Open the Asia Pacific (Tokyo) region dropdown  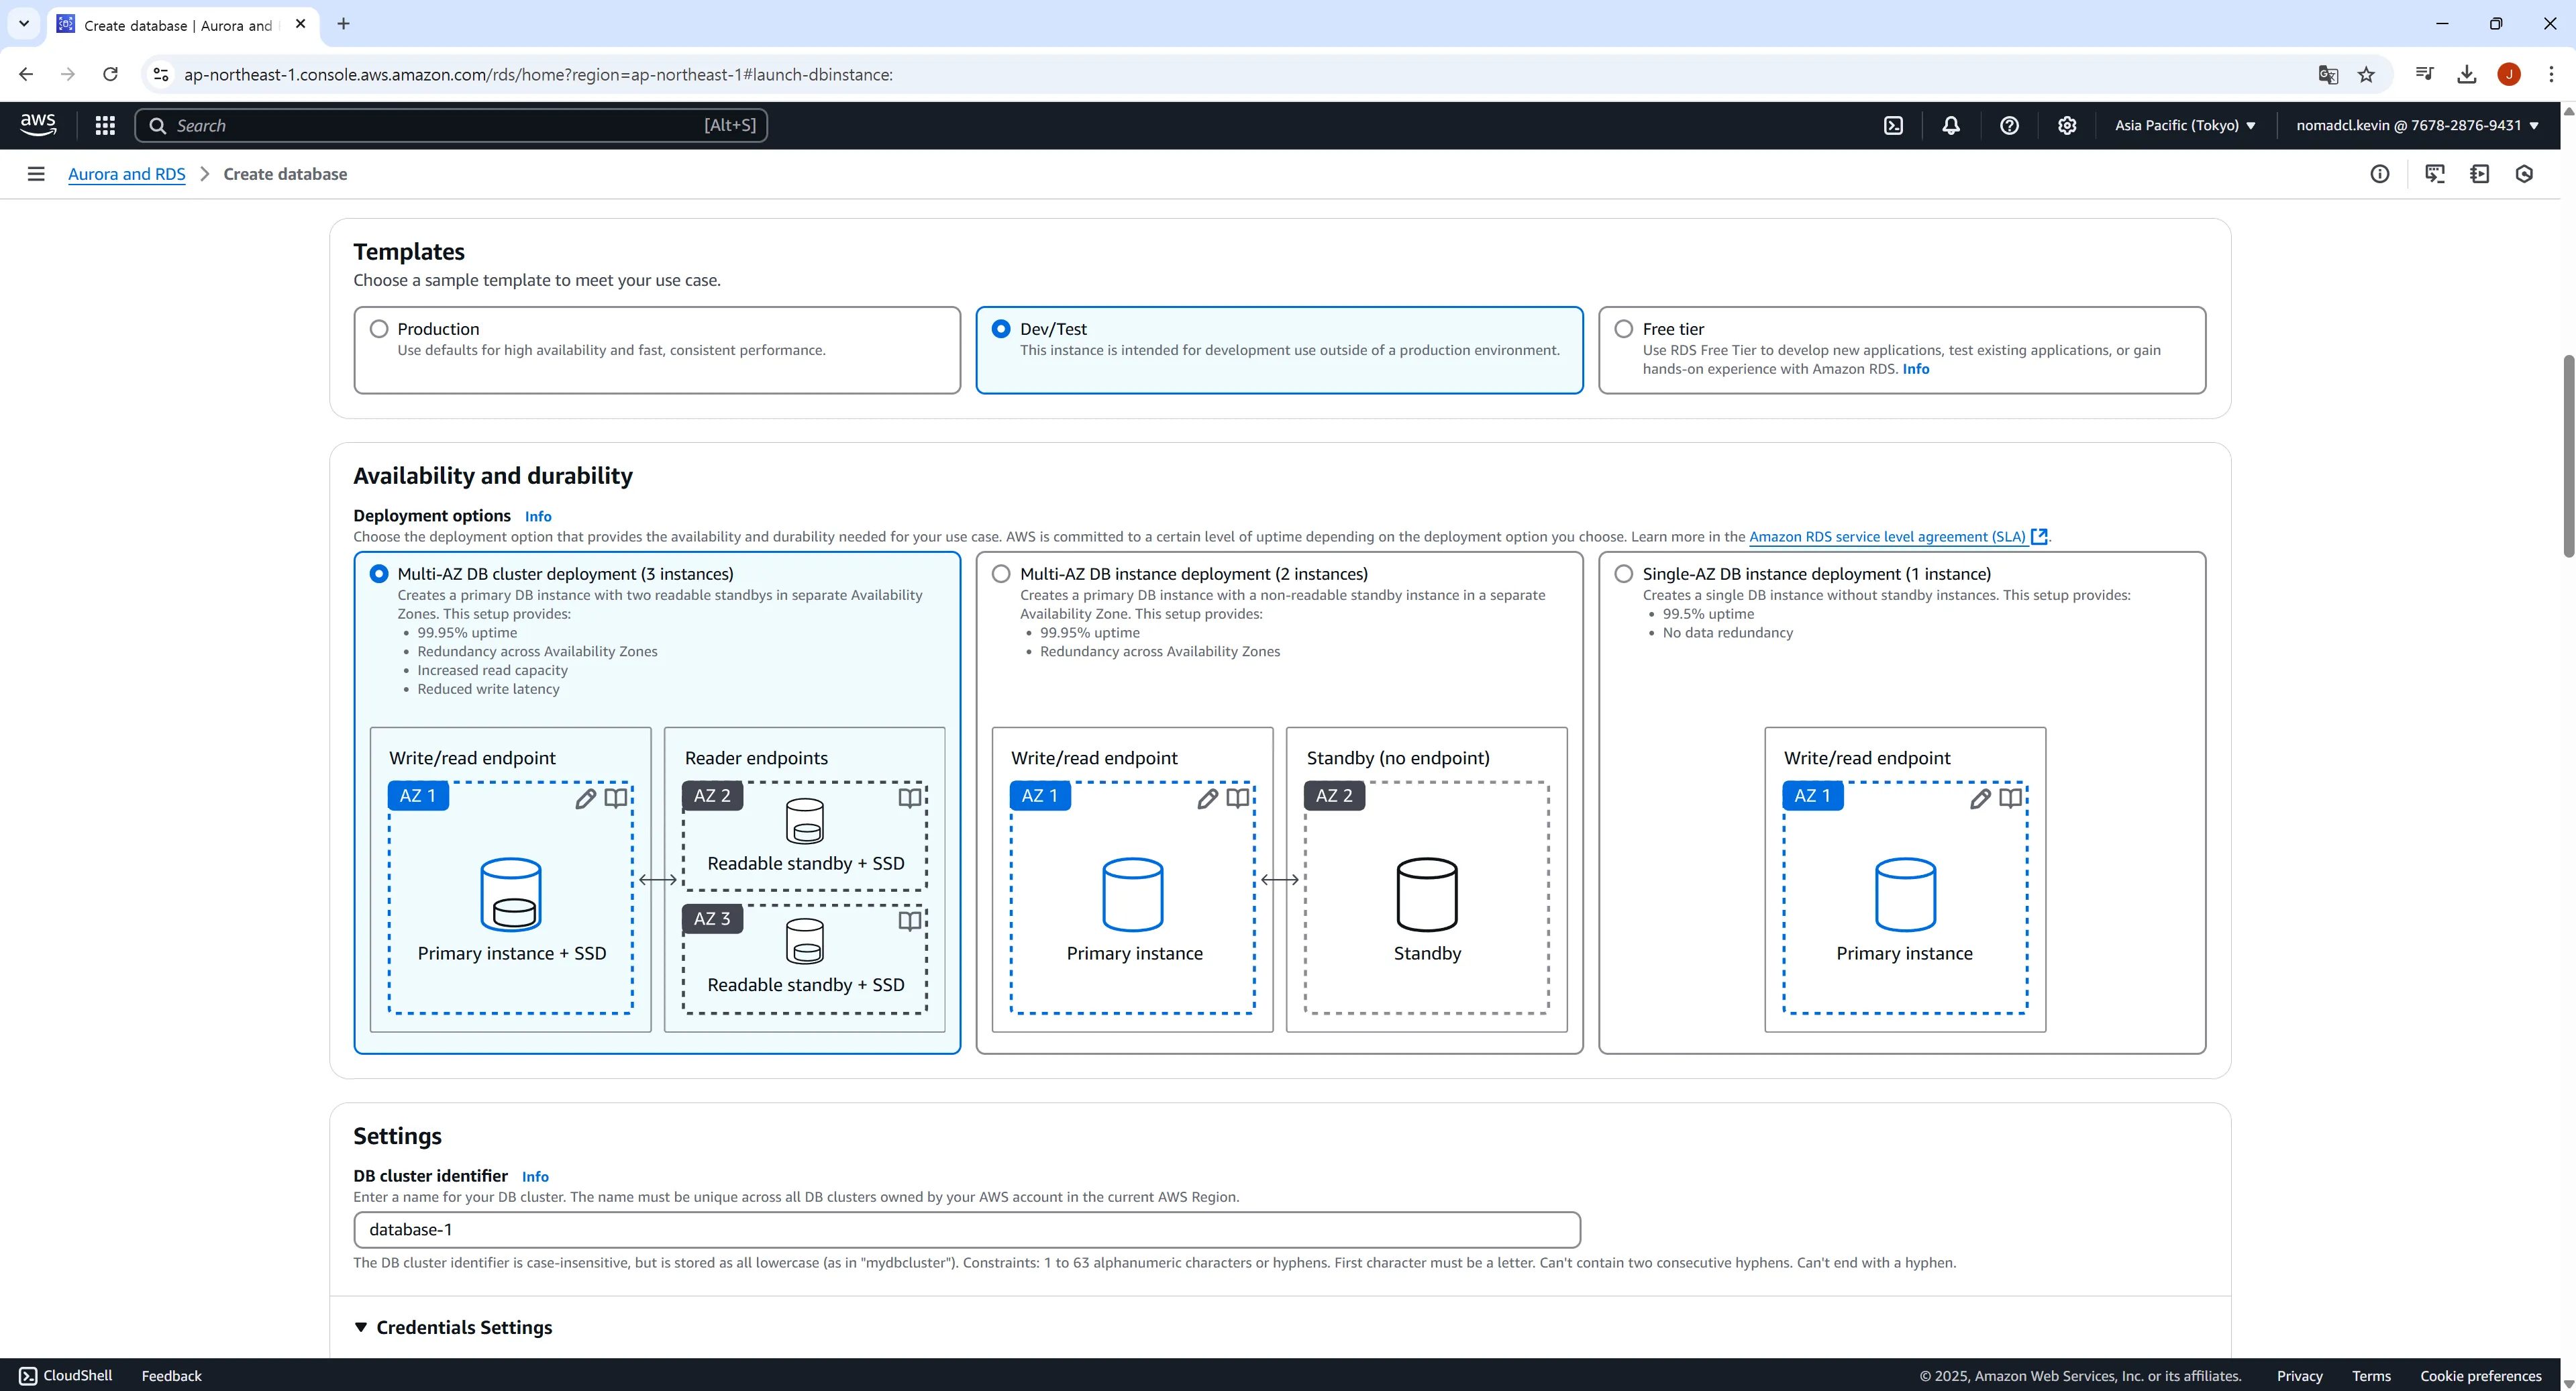[x=2184, y=125]
